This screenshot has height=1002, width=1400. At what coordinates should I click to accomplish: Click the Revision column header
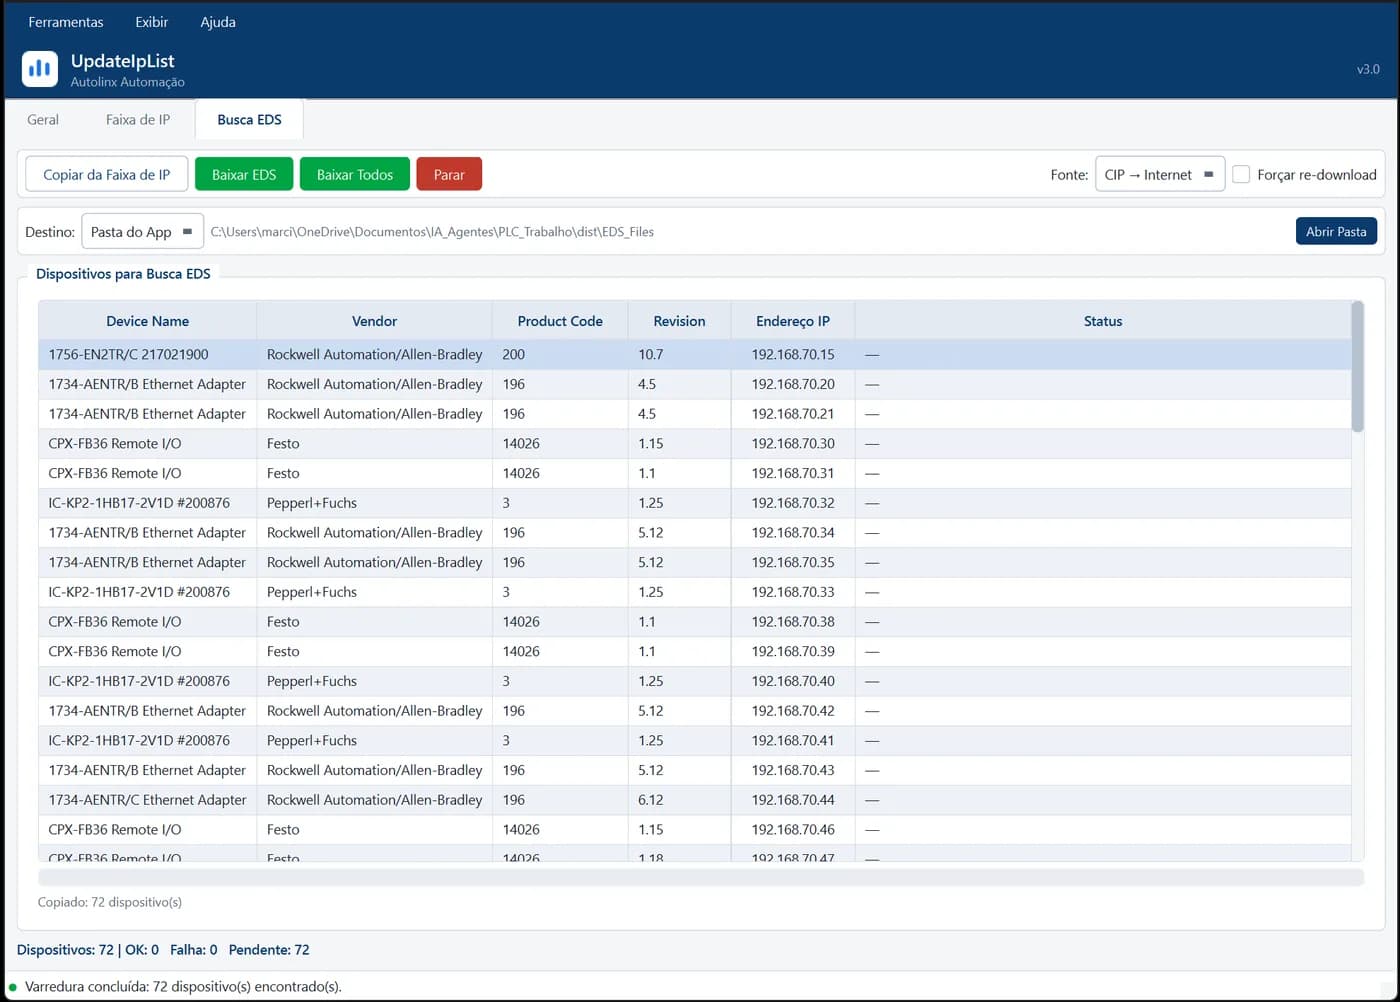coord(680,321)
